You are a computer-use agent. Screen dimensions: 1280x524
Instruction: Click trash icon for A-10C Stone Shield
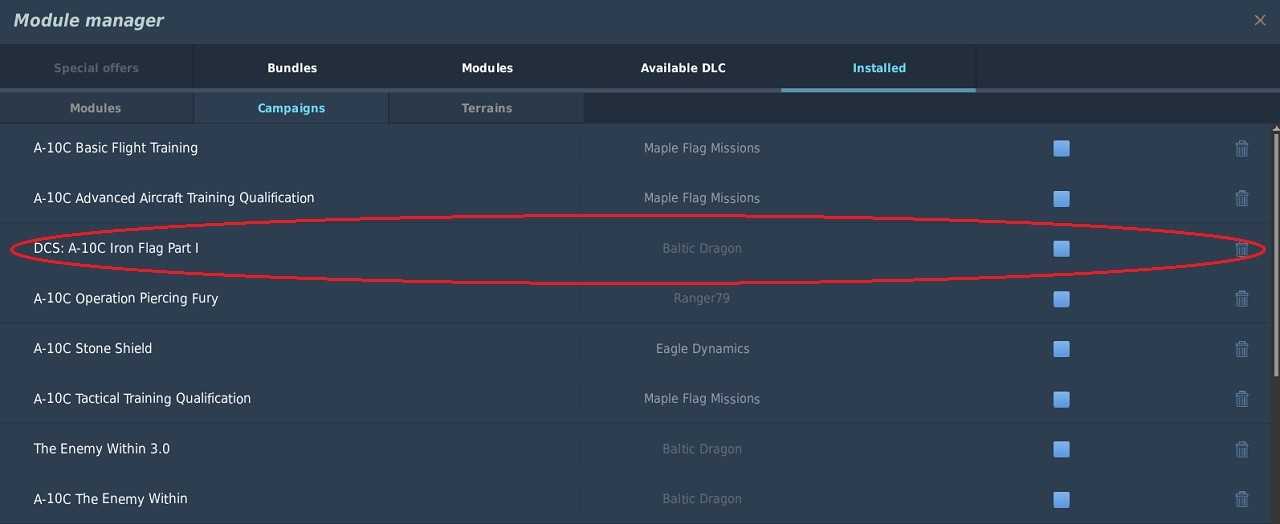(1241, 348)
